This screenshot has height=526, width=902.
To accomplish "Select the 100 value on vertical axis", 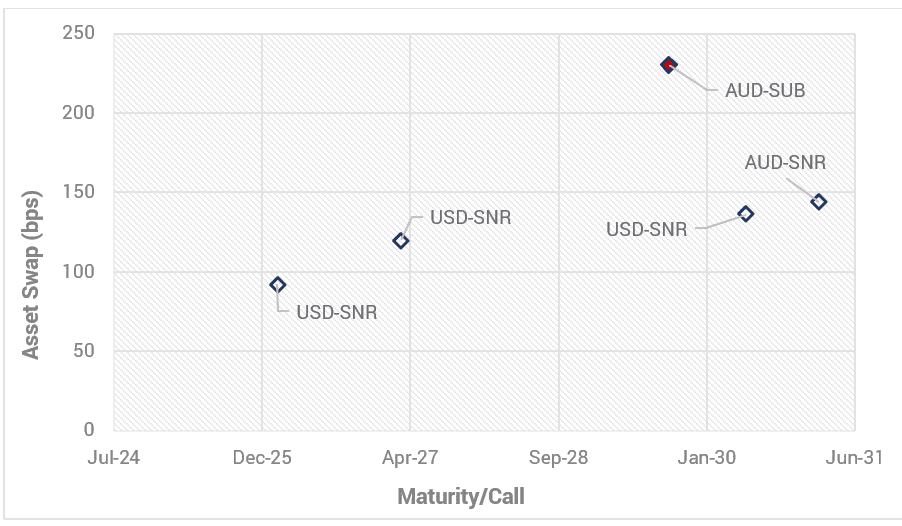I will pyautogui.click(x=84, y=272).
